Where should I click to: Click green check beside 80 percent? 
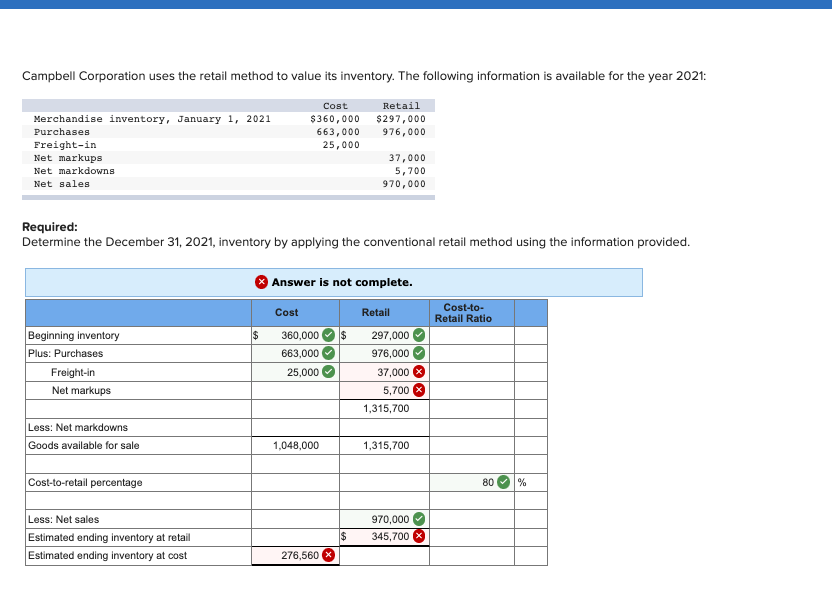tap(504, 482)
